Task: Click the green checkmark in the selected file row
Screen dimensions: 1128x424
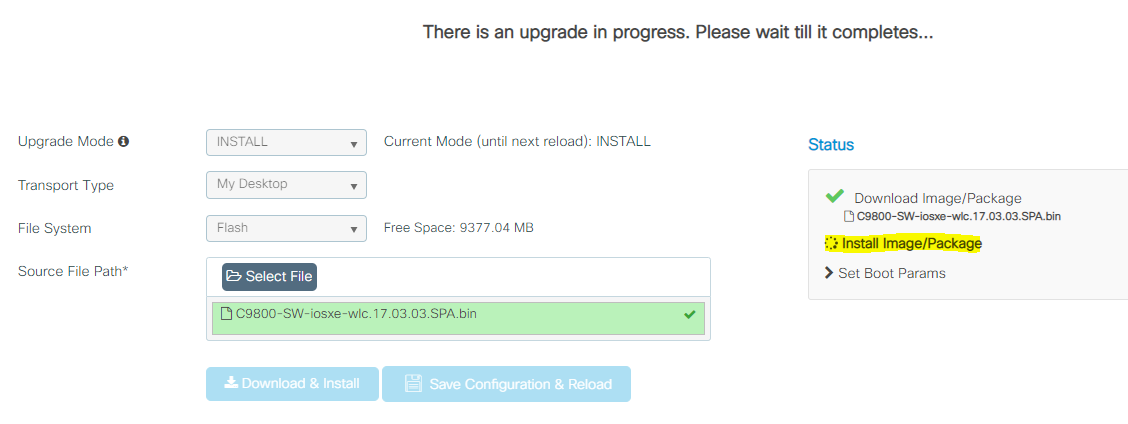Action: (689, 314)
